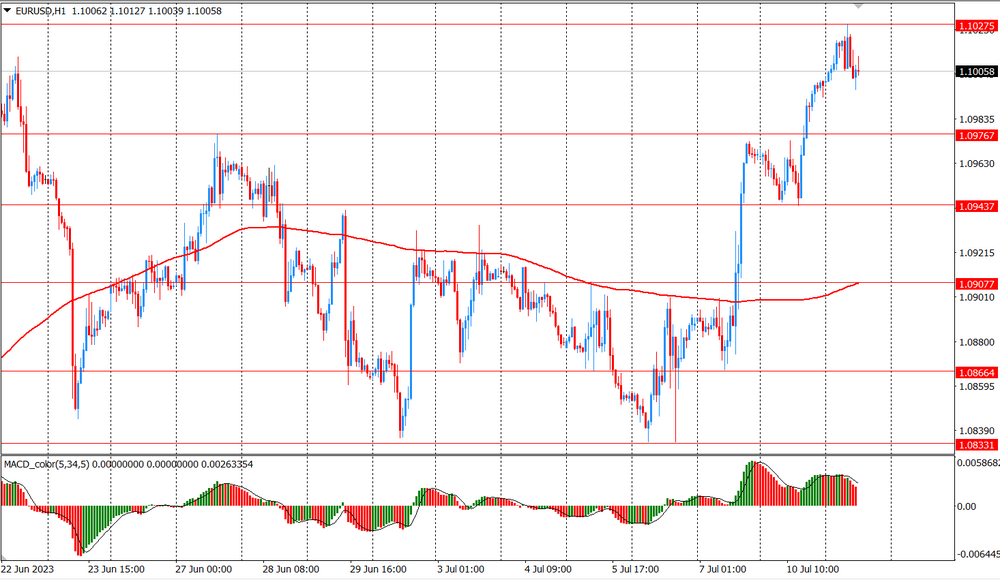This screenshot has height=580, width=1000.
Task: Click the black triangle before EURUSD,H1
Action: pyautogui.click(x=7, y=11)
